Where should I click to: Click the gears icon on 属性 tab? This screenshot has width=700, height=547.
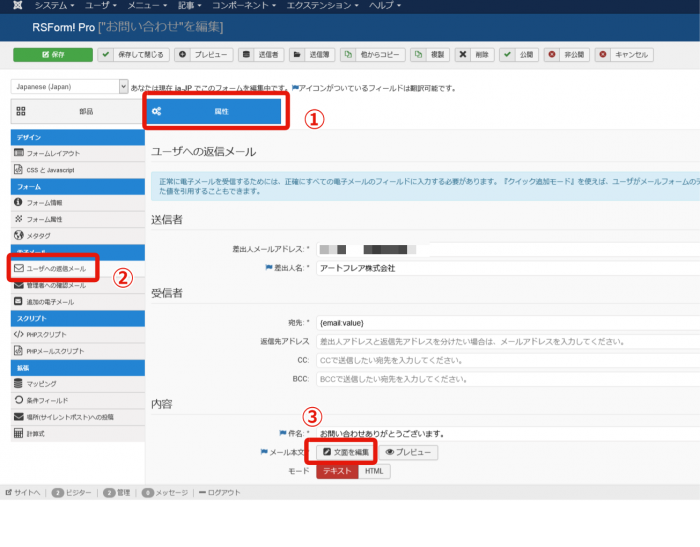click(x=156, y=111)
